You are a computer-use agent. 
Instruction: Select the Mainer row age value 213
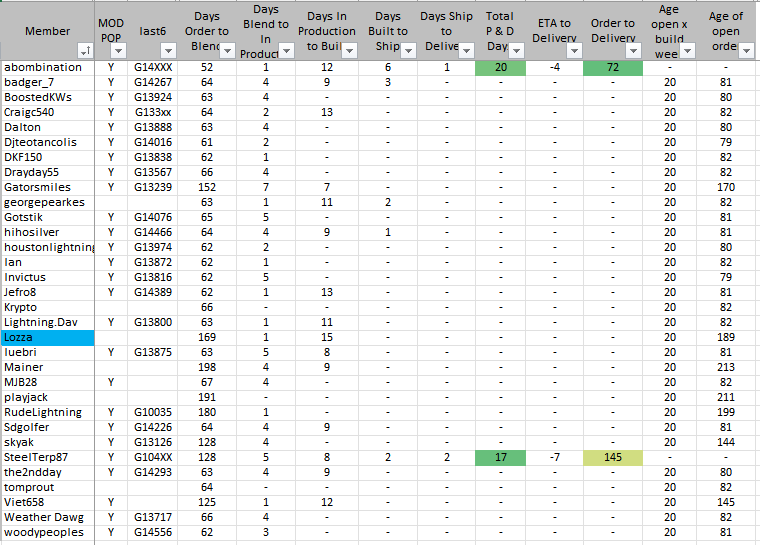tap(725, 368)
